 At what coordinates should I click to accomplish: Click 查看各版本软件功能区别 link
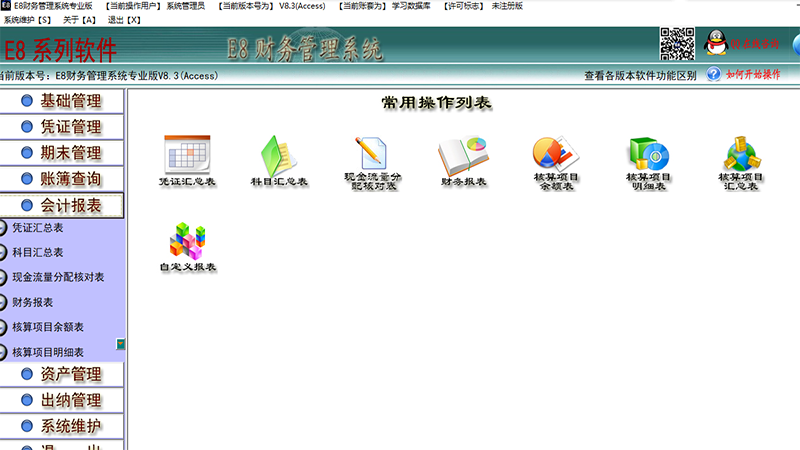tap(640, 76)
